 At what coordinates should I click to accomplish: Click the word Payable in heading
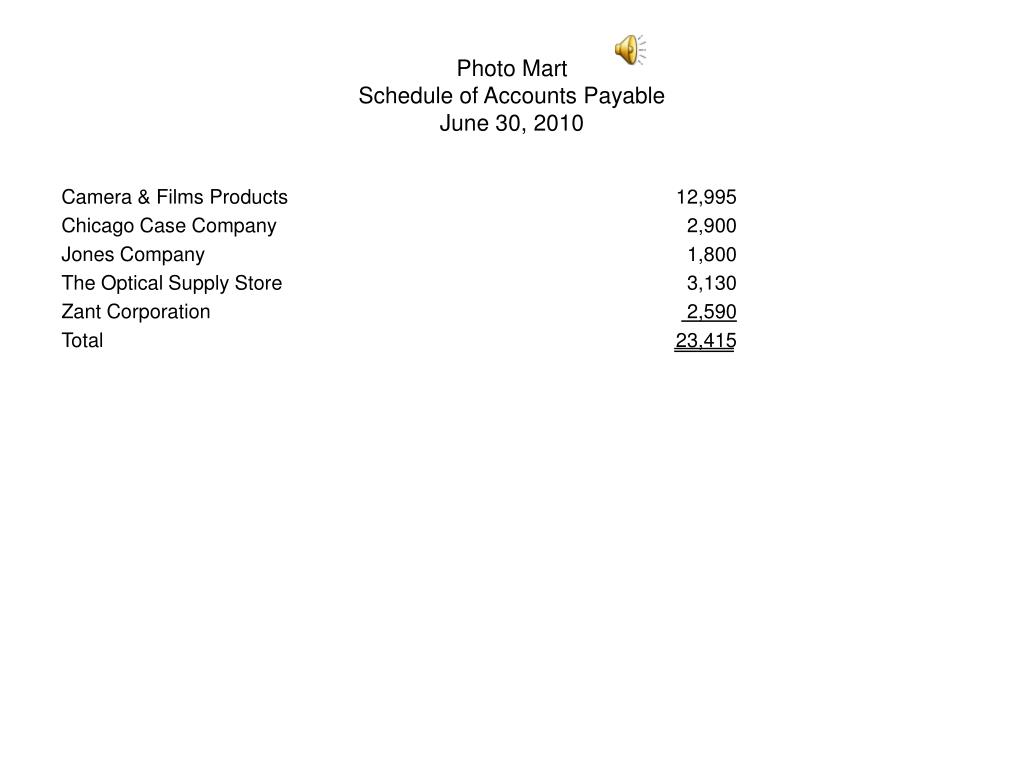click(624, 96)
